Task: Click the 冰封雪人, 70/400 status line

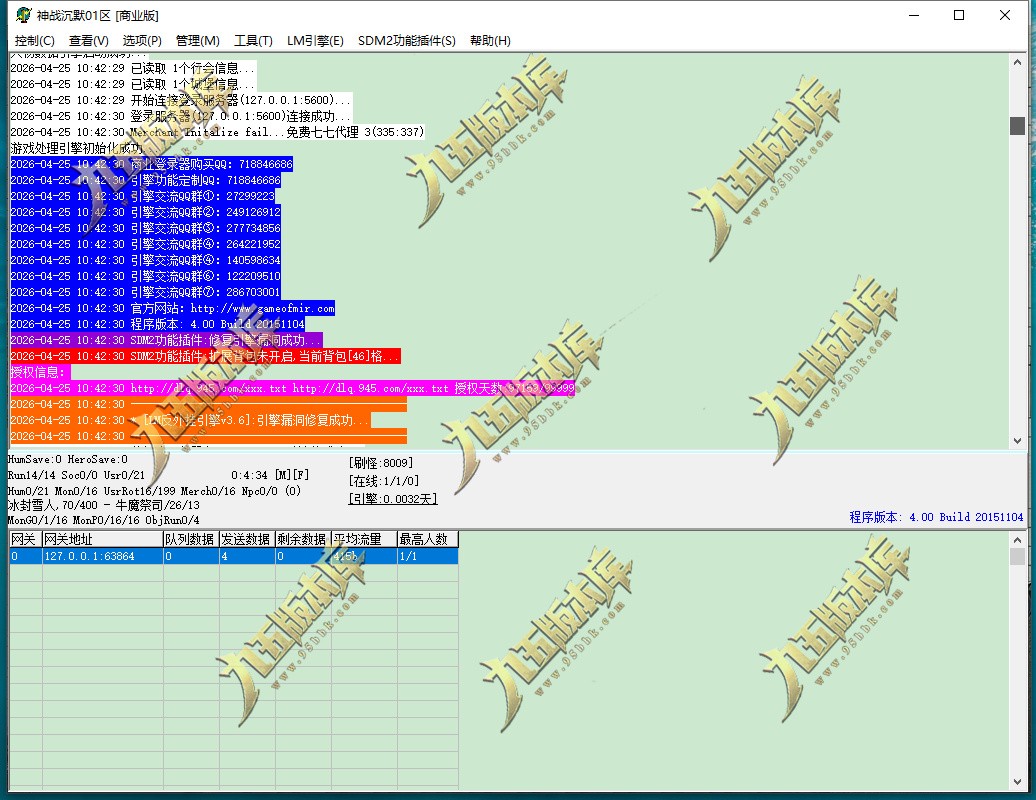Action: click(104, 505)
